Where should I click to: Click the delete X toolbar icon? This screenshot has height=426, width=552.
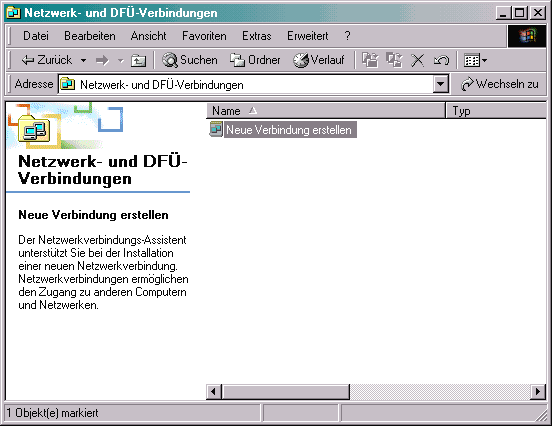418,61
